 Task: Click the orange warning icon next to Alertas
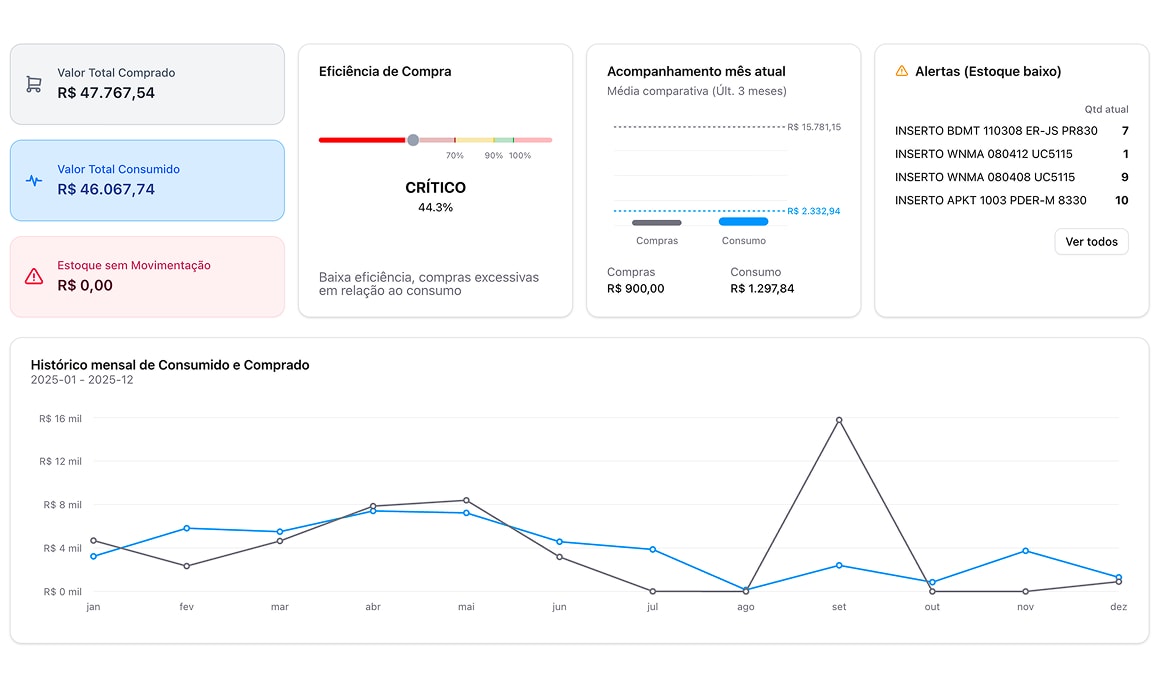pos(902,71)
